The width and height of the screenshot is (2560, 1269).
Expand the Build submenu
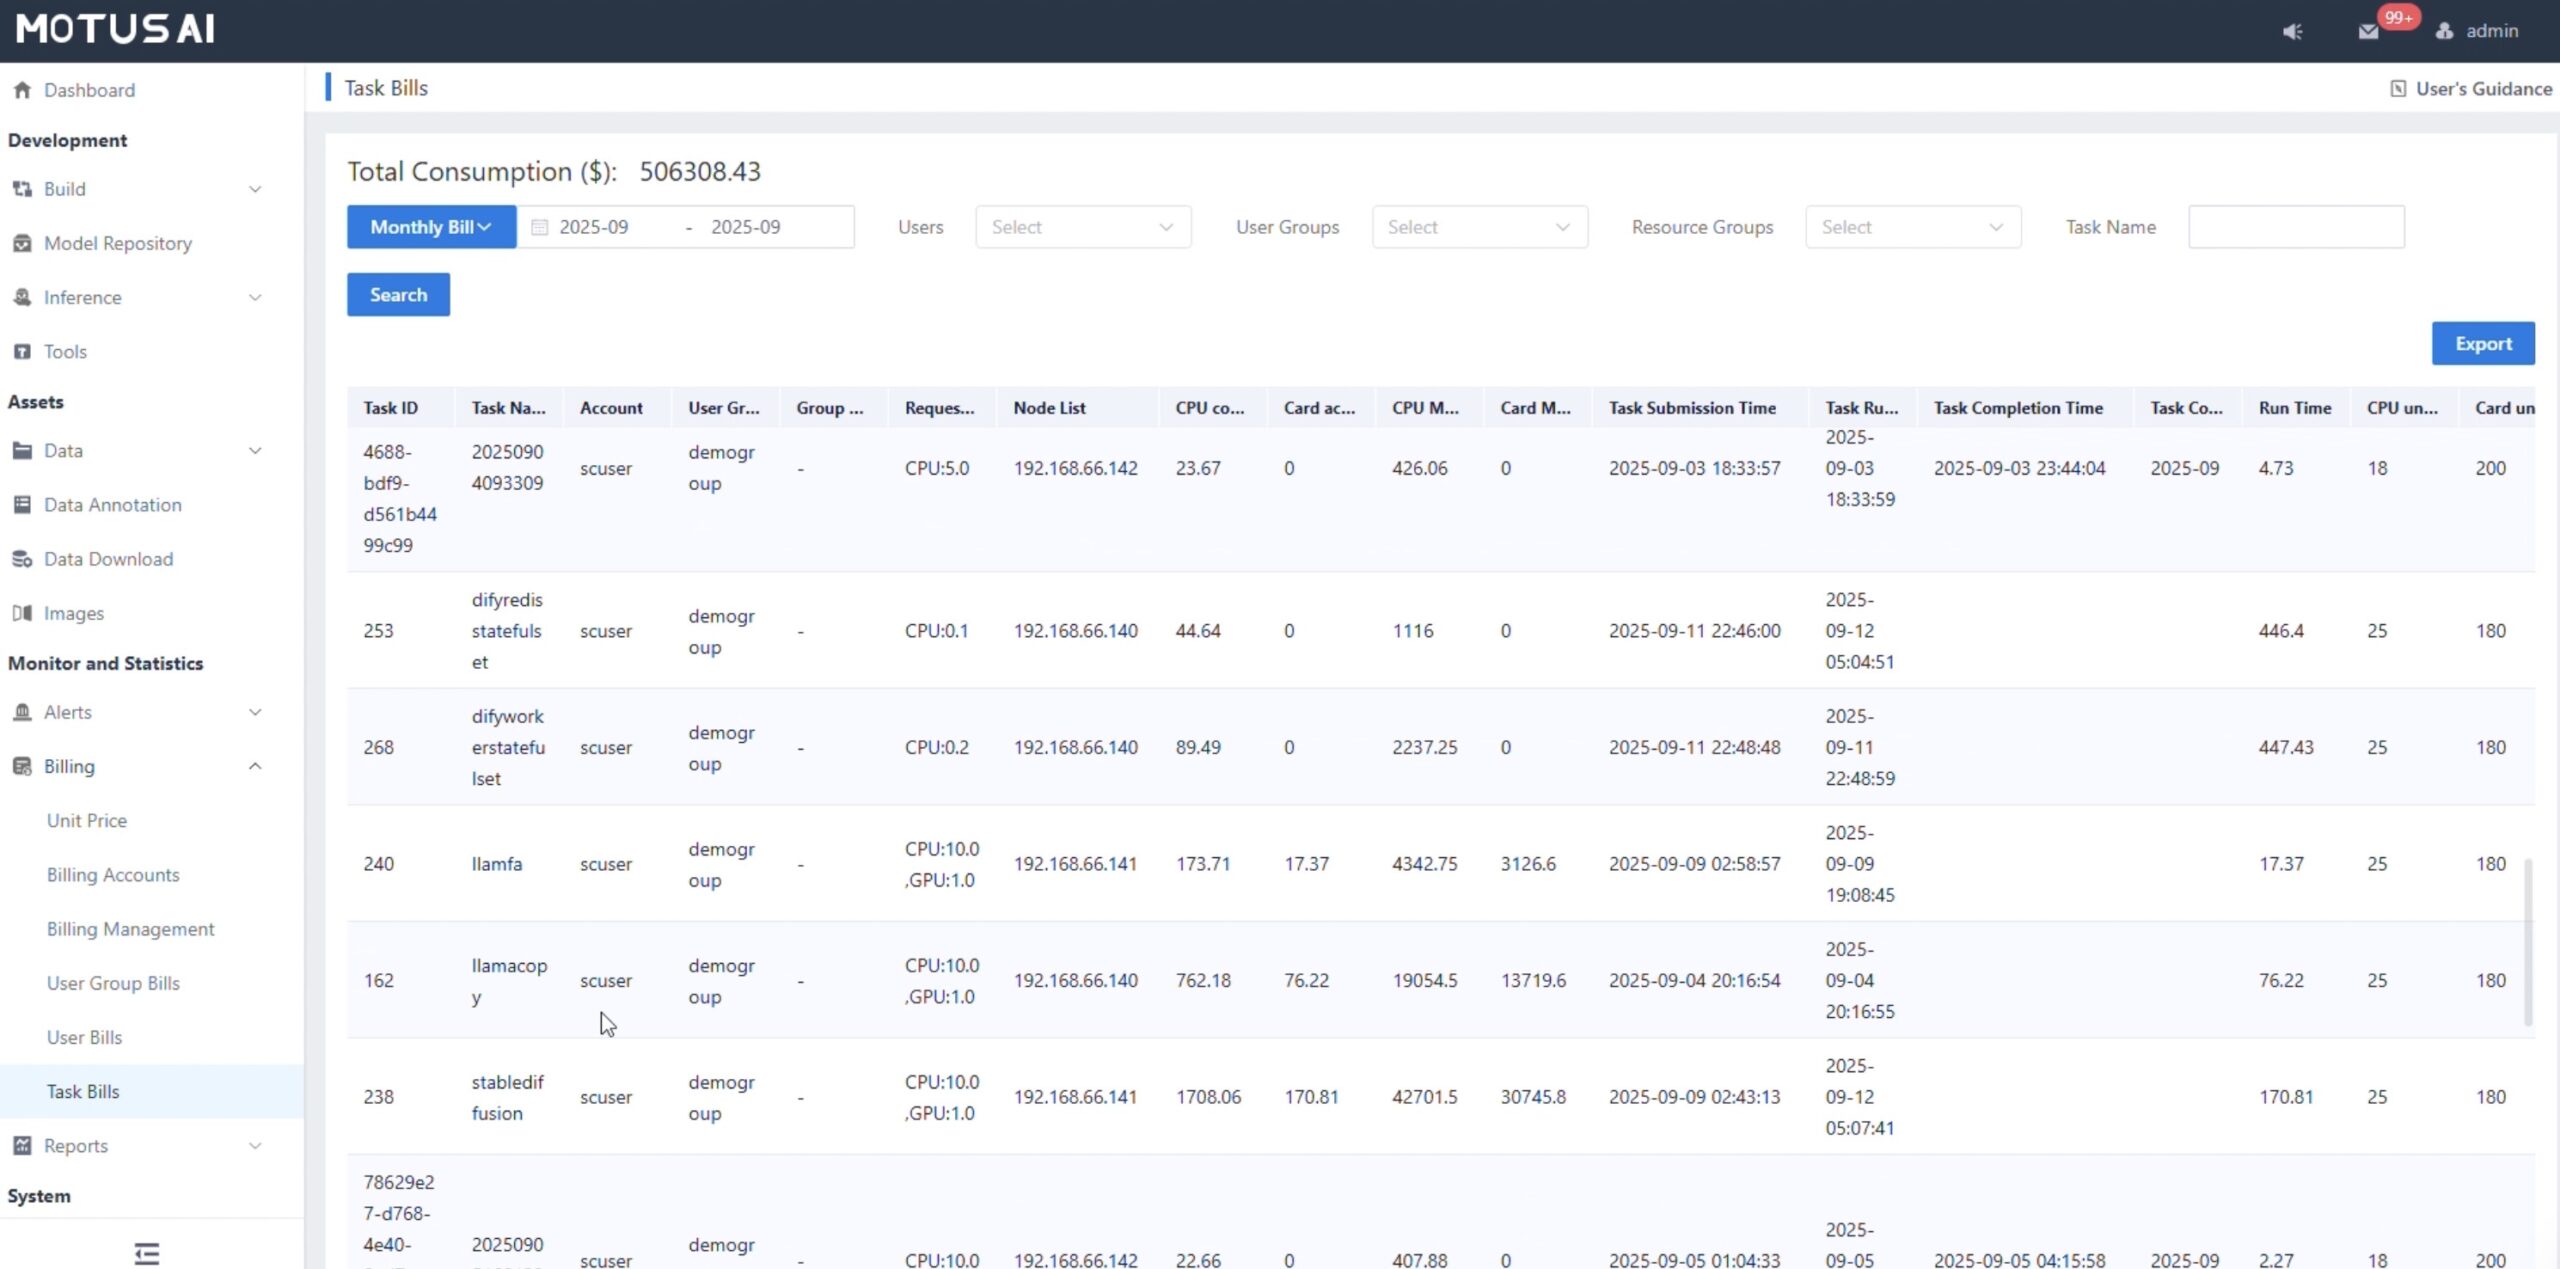pyautogui.click(x=255, y=189)
